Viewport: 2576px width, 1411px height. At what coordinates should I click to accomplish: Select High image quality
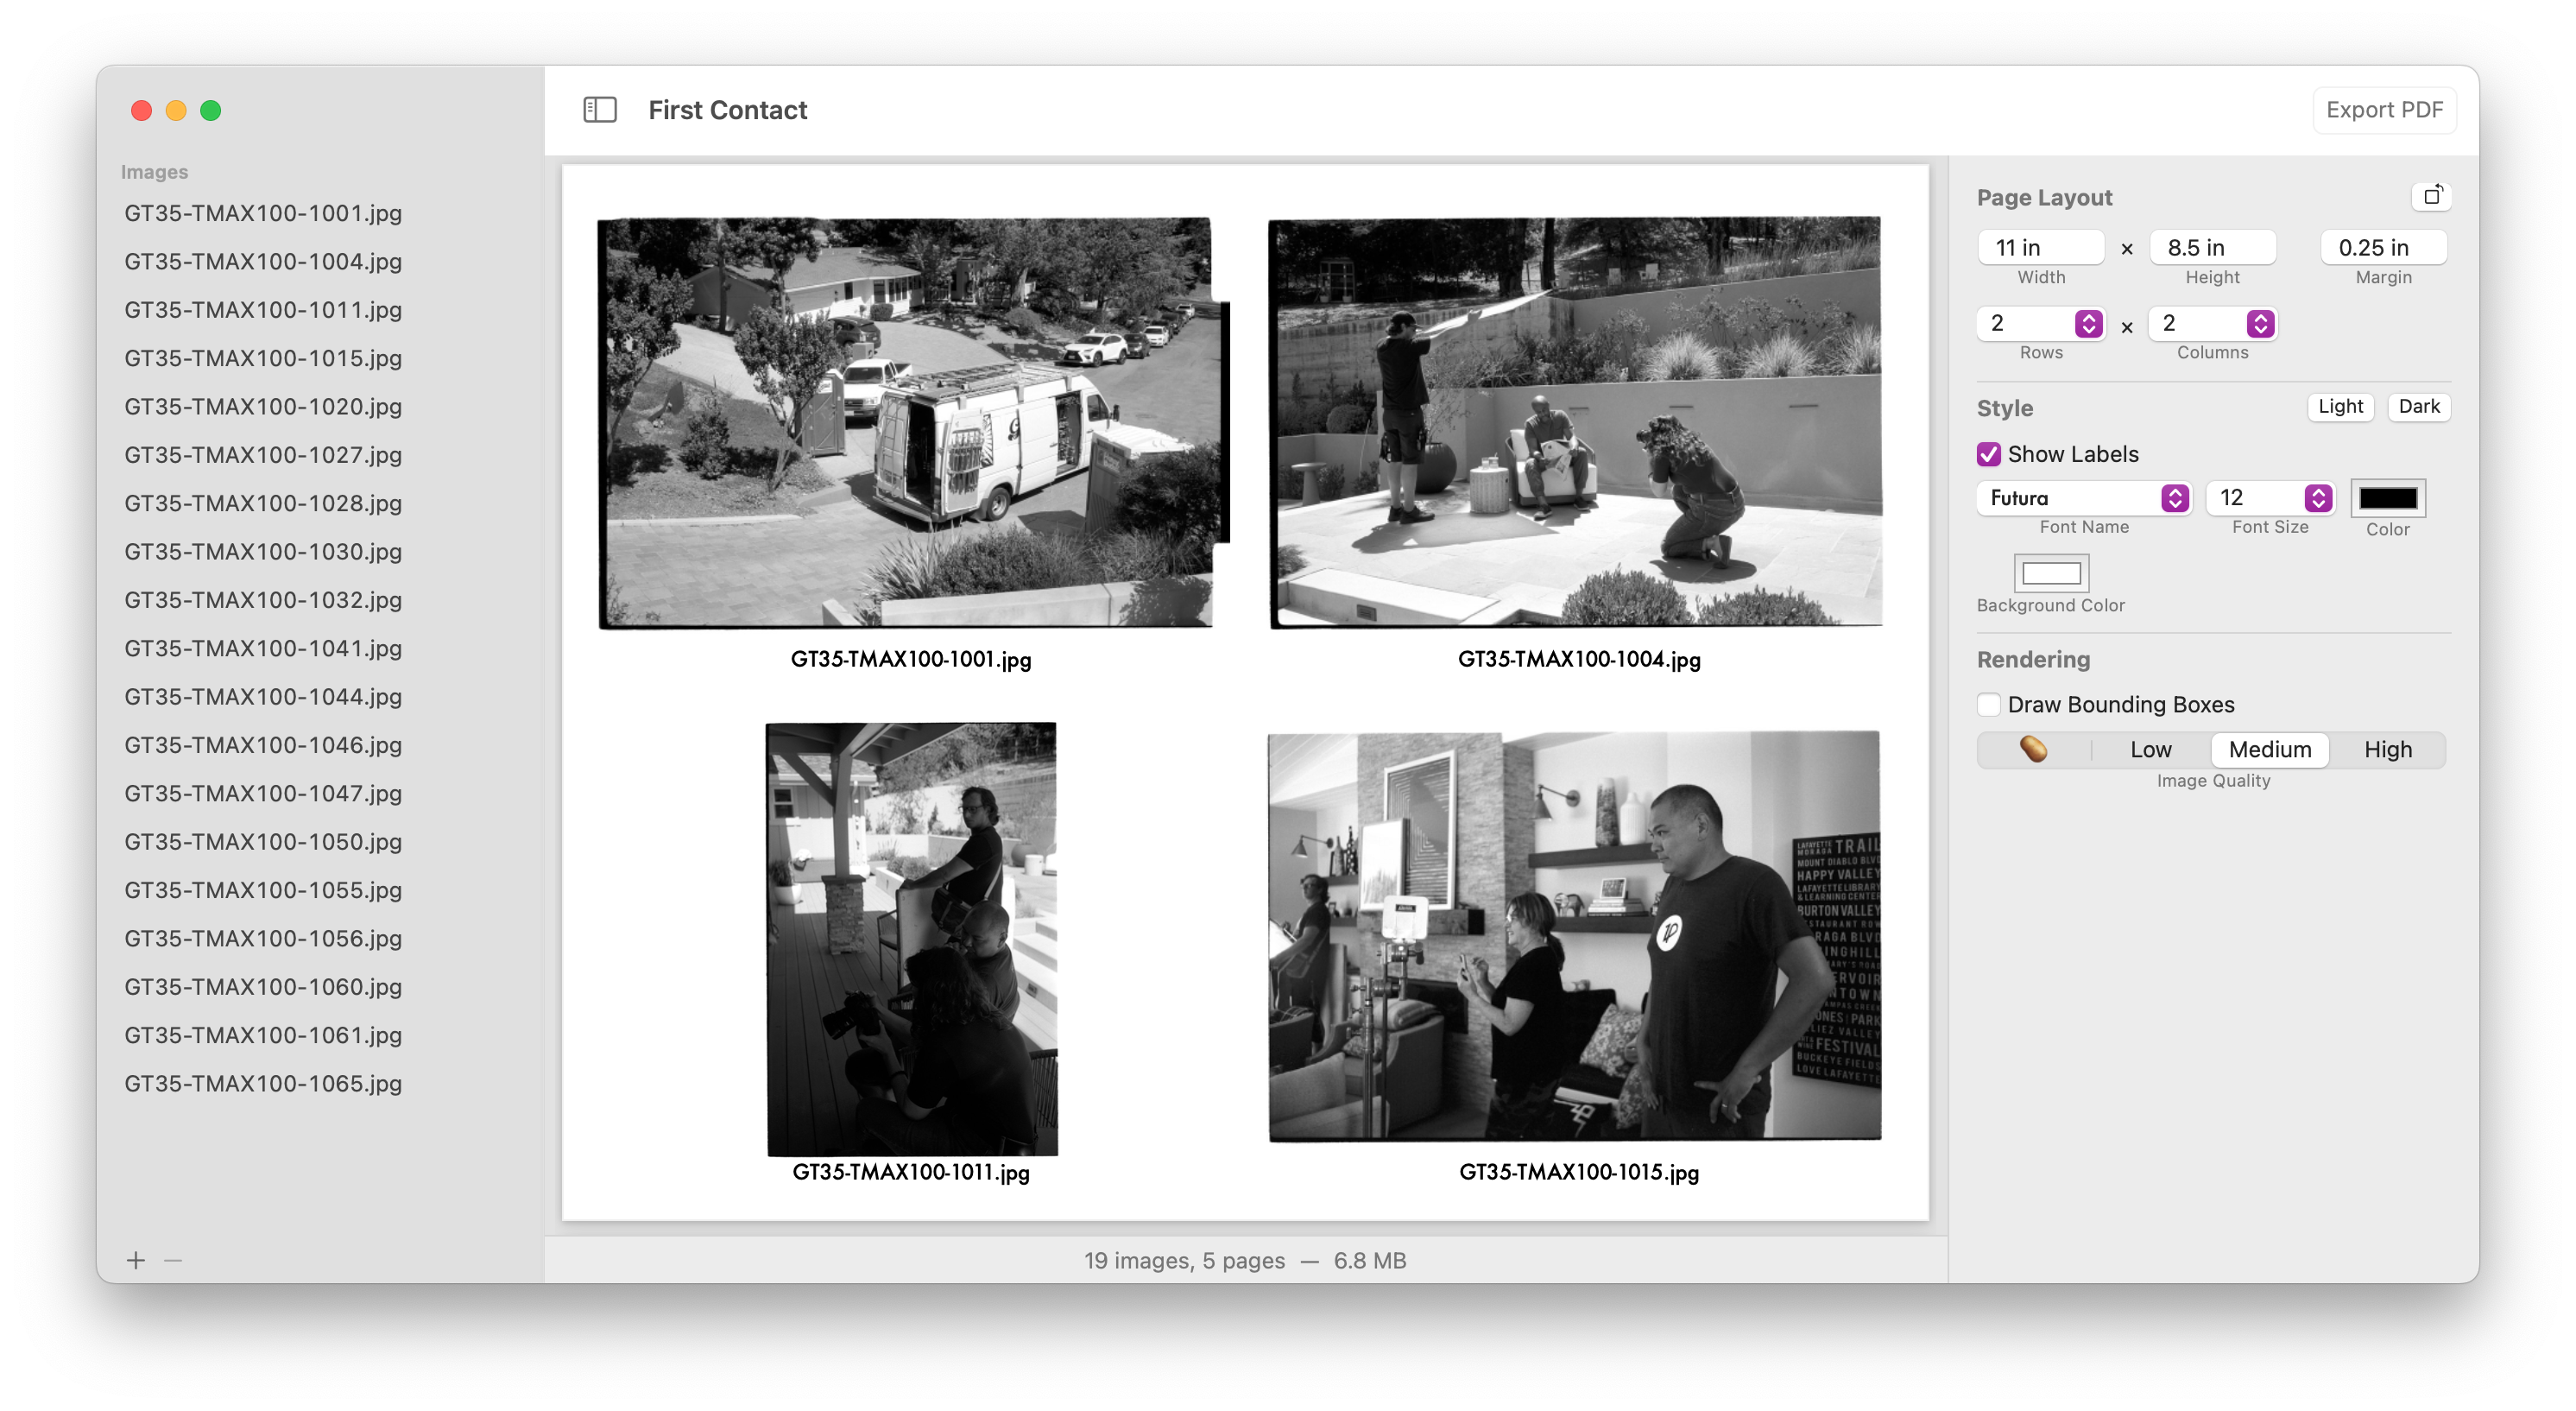pos(2387,749)
